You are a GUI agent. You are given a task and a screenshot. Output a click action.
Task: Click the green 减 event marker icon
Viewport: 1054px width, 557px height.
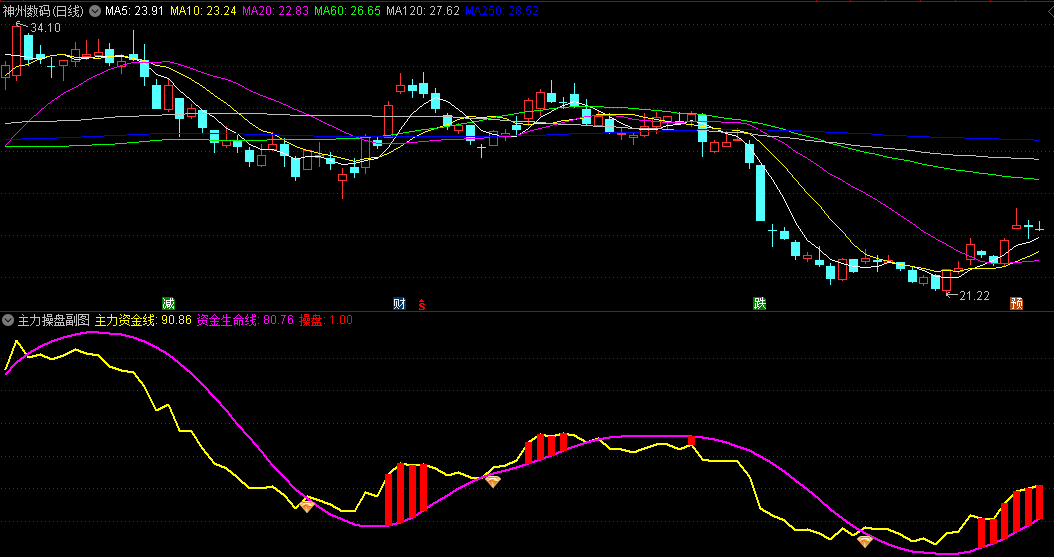(168, 303)
